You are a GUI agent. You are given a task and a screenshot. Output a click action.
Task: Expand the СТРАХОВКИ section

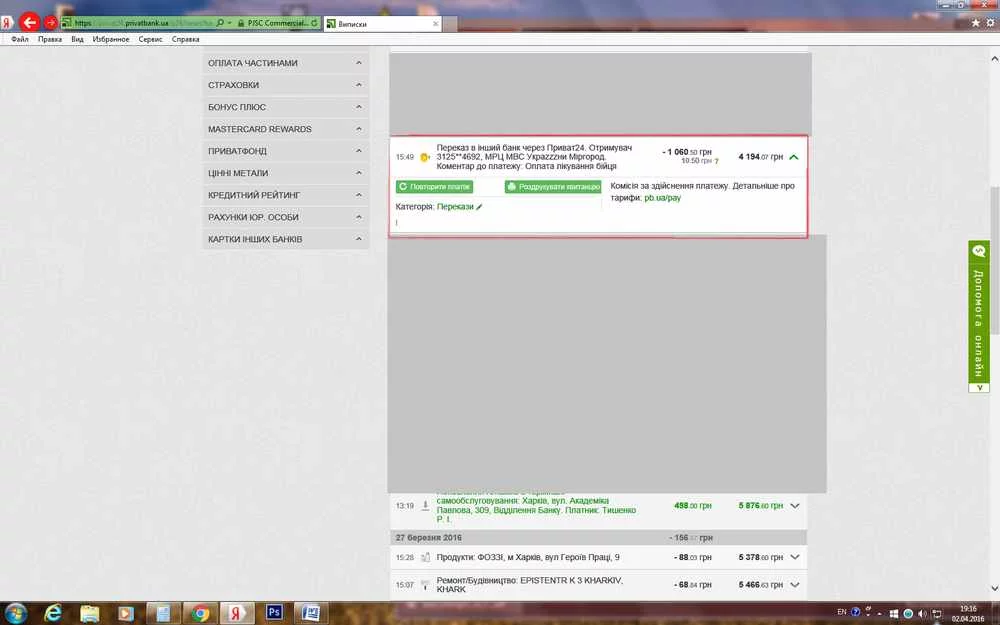point(286,85)
